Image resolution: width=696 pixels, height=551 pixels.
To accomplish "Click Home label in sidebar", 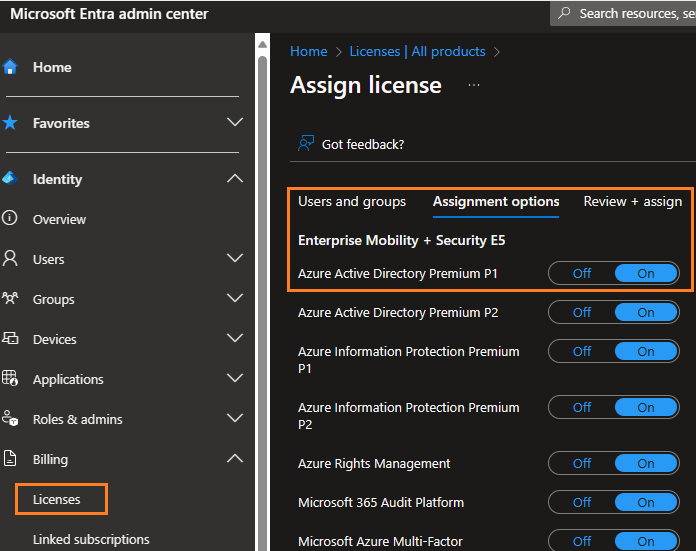I will click(52, 67).
